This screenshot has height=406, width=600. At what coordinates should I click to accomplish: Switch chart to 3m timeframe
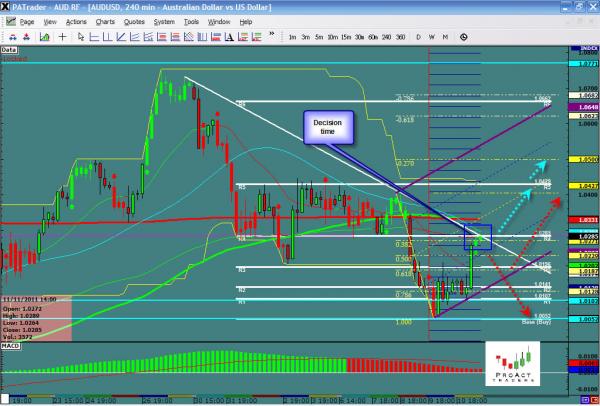[x=306, y=37]
